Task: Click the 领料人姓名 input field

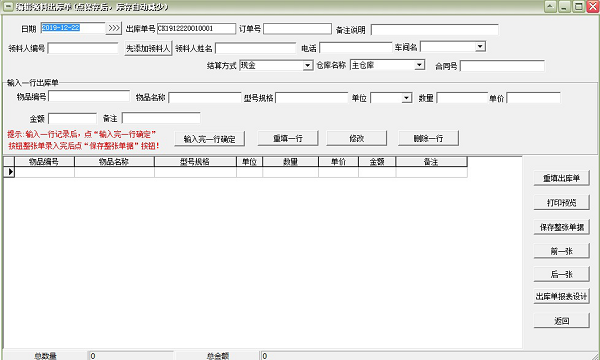Action: [x=256, y=48]
